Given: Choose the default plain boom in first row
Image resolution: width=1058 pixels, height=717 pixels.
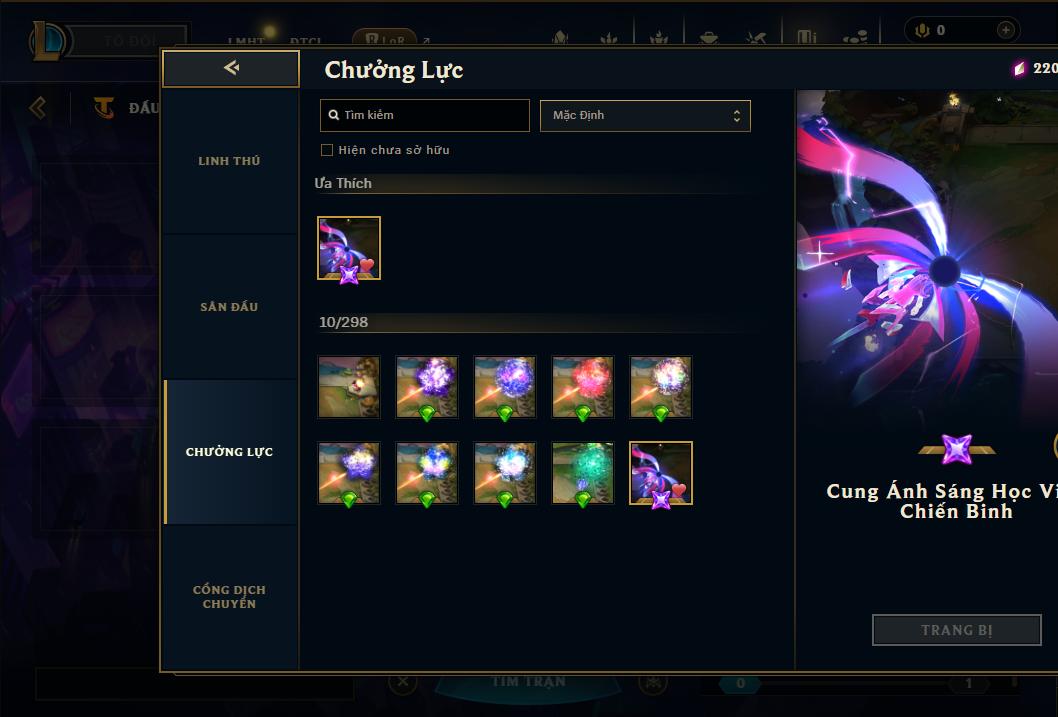Looking at the screenshot, I should tap(349, 387).
